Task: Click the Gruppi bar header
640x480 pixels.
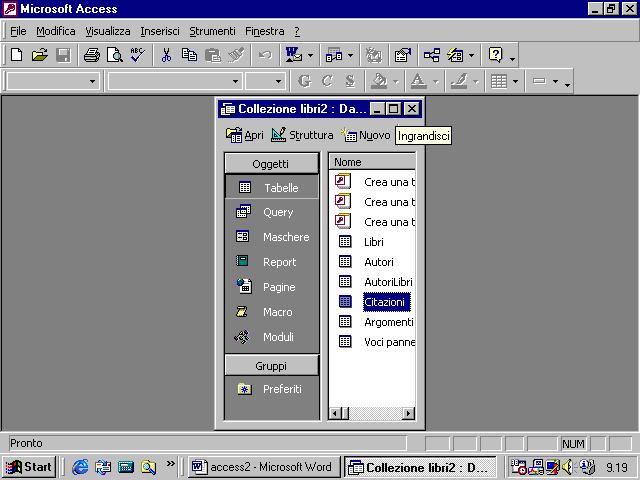Action: (x=271, y=366)
